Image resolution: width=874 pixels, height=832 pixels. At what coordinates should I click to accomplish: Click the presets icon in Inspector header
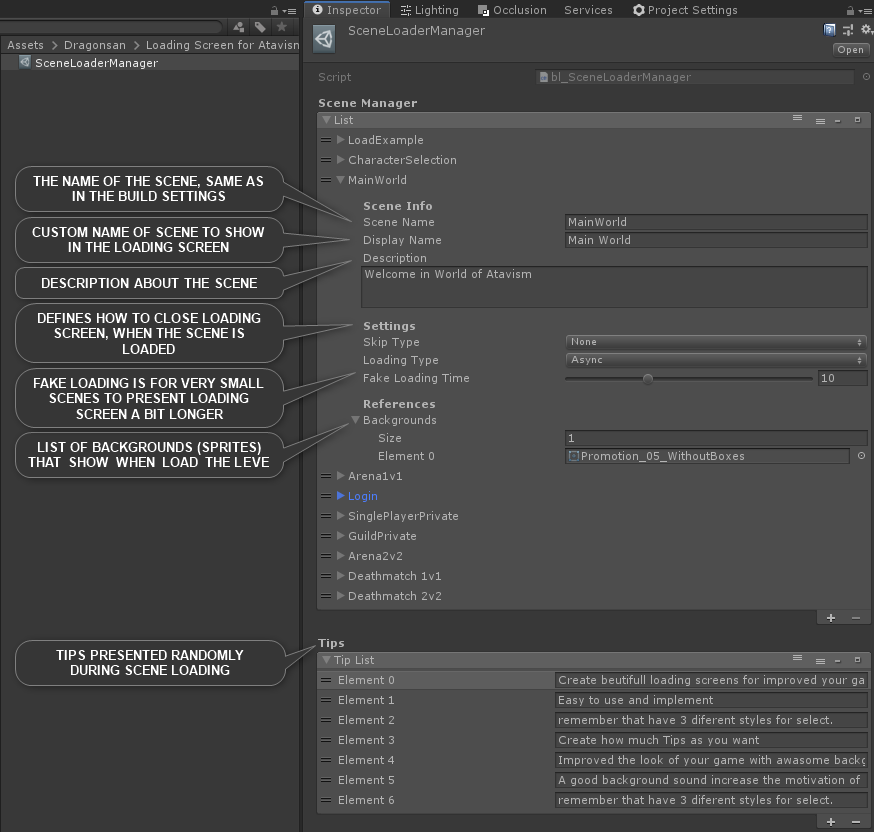point(847,31)
